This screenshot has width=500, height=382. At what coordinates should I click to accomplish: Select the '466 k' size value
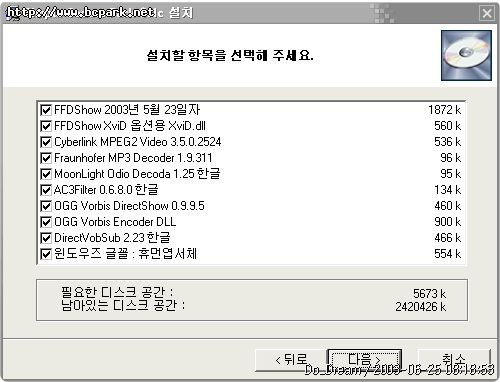click(x=448, y=238)
